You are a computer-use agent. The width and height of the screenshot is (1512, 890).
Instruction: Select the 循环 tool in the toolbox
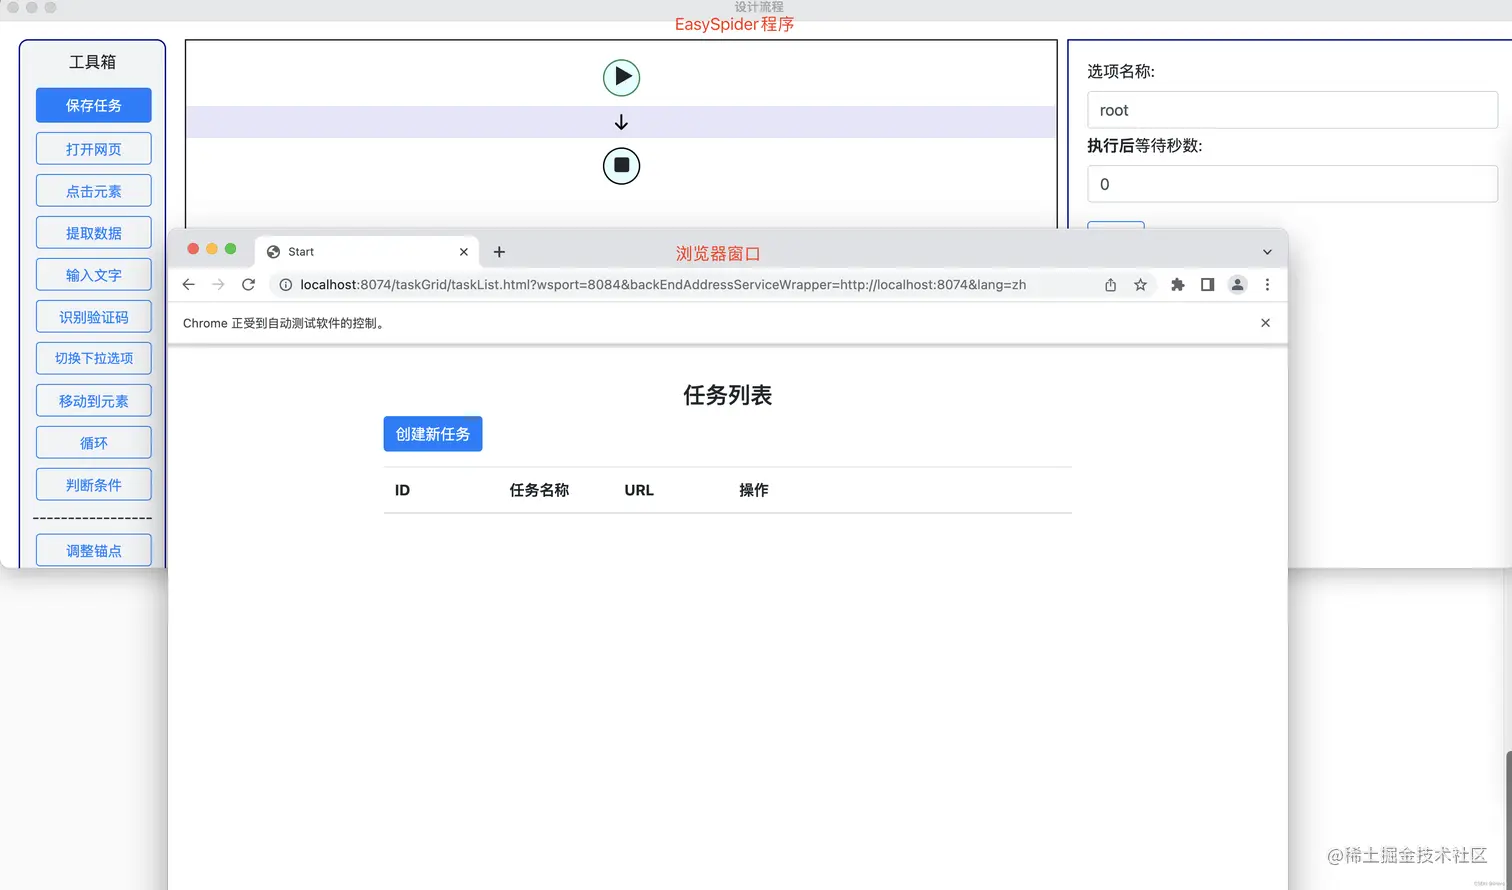[93, 442]
